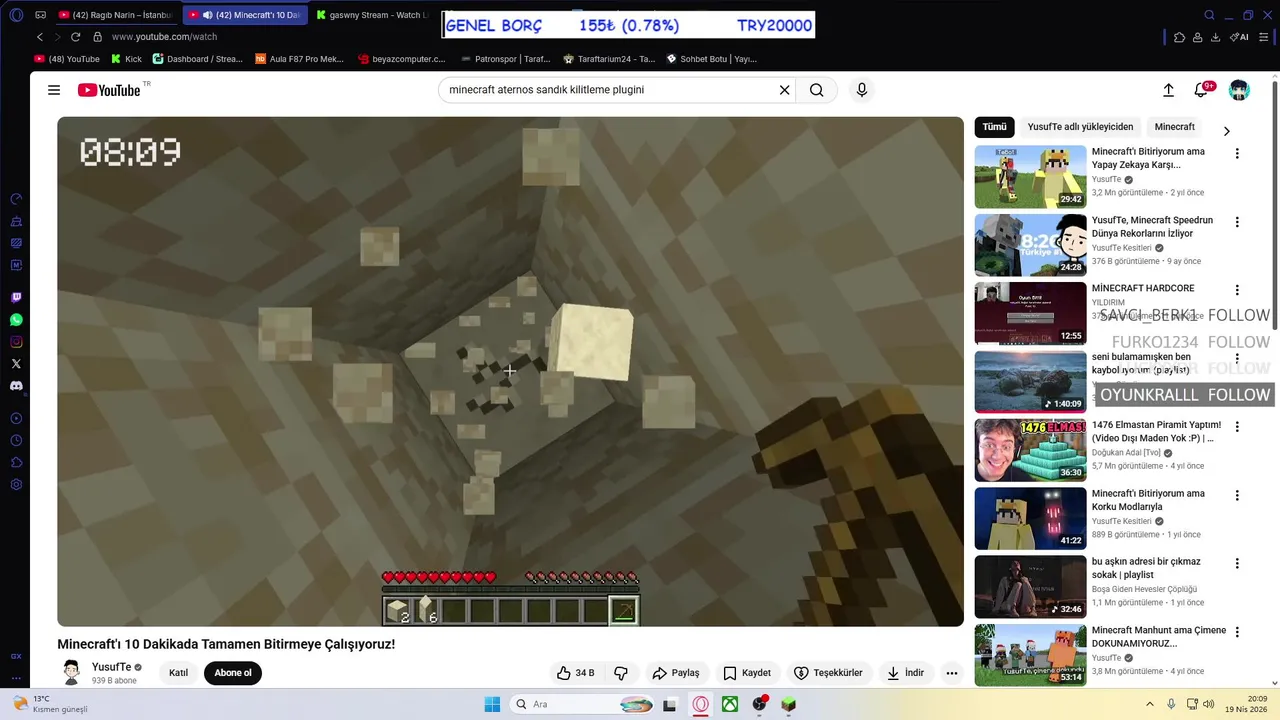The height and width of the screenshot is (720, 1280).
Task: Select the Minecraft'ı 10 Dakikada tab
Action: (x=245, y=15)
